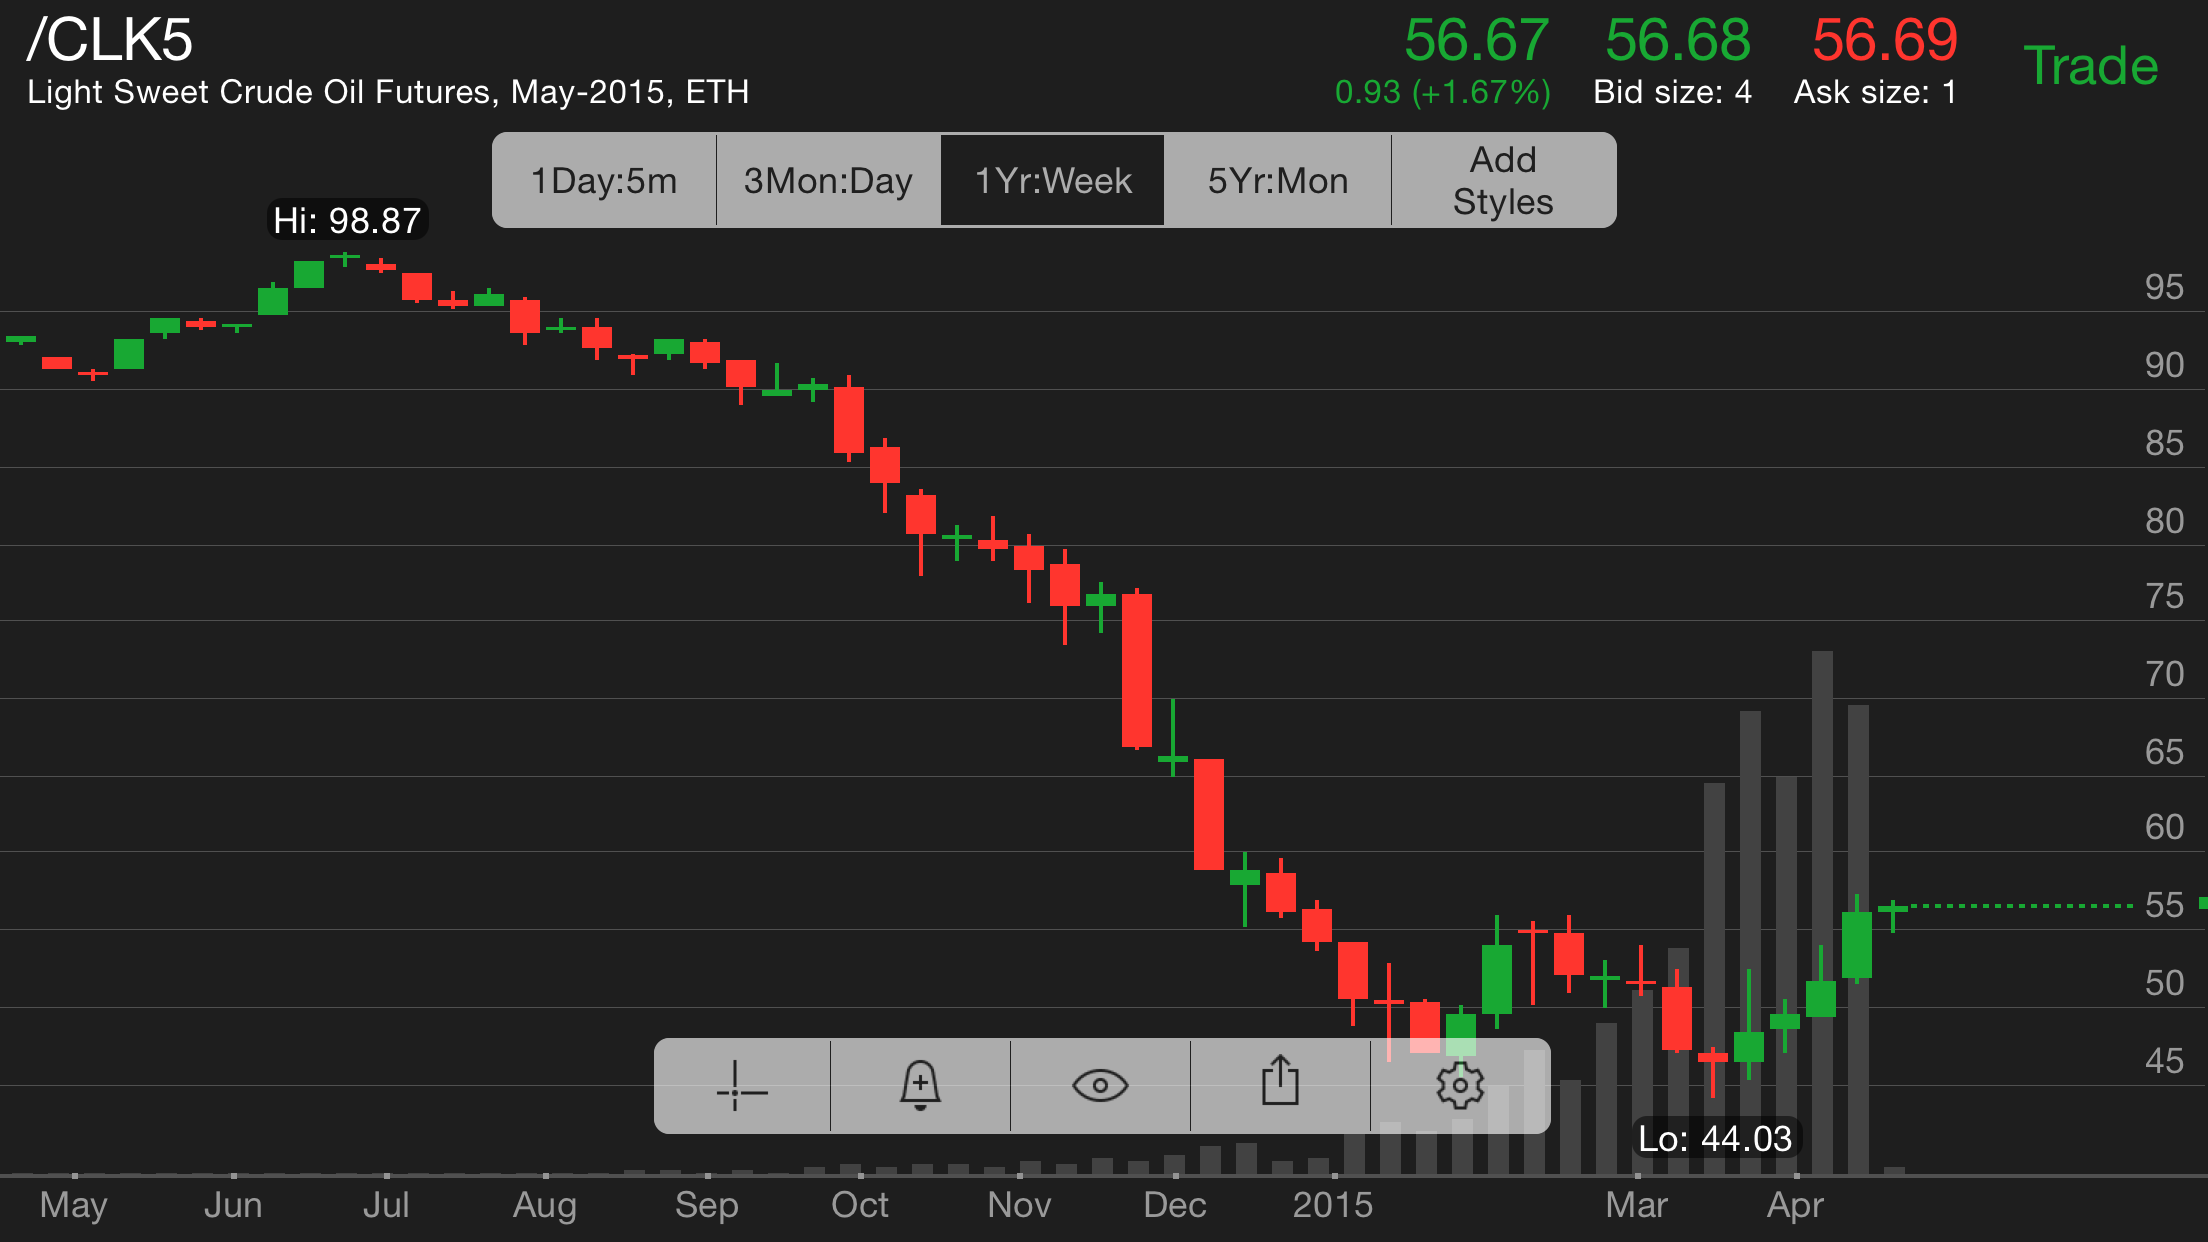The width and height of the screenshot is (2208, 1242).
Task: Tap the change value 0.93 (+1.67%)
Action: [1443, 92]
